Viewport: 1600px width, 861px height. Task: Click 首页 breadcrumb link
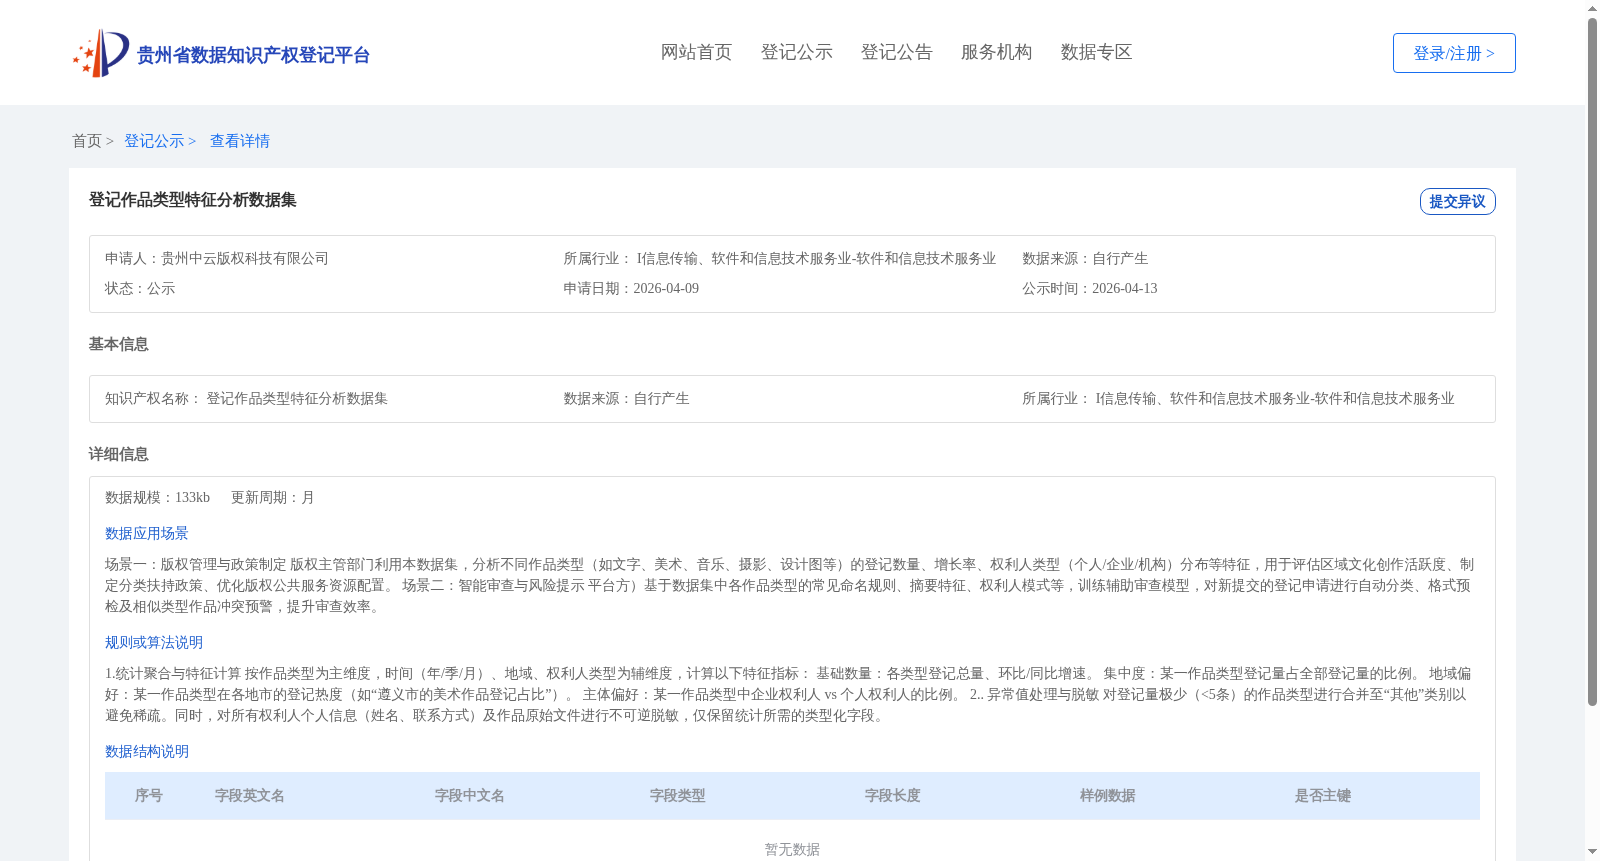(87, 141)
